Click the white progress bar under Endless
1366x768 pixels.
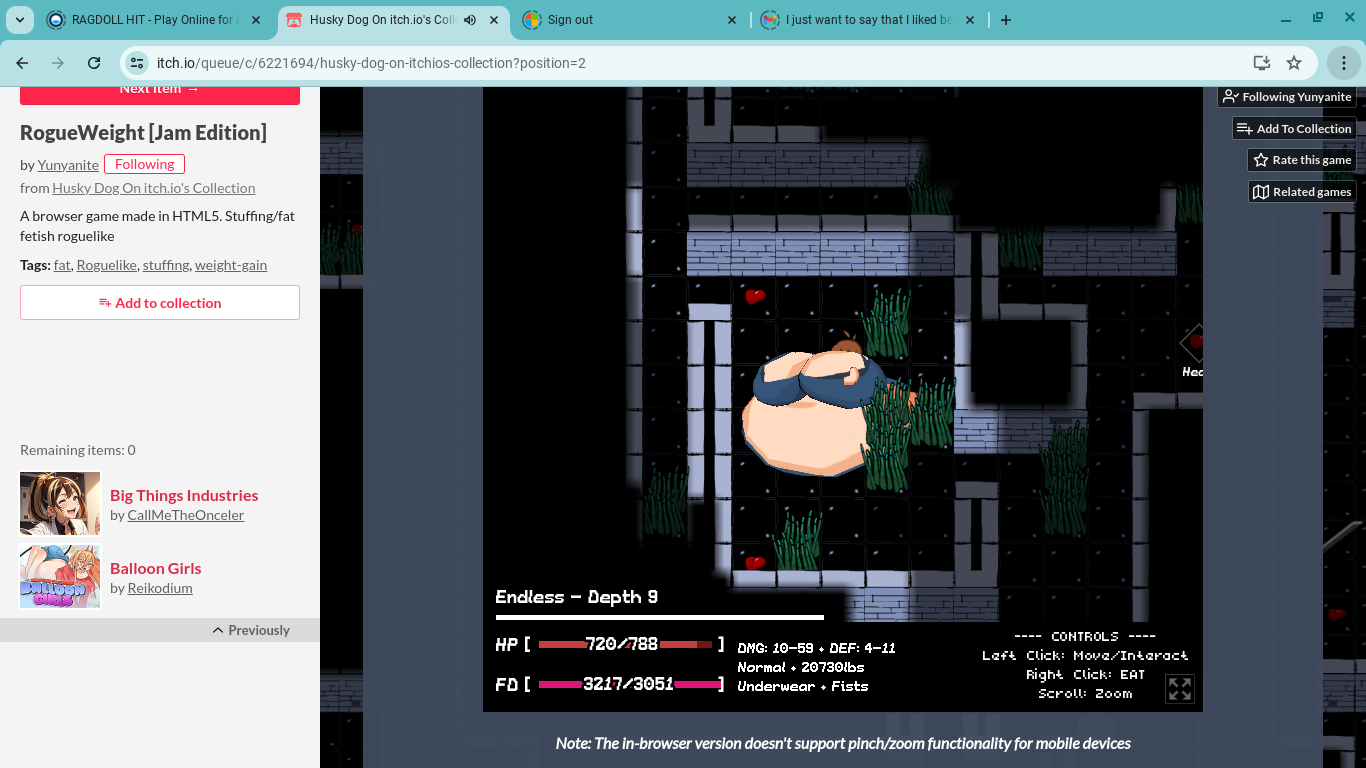tap(660, 617)
